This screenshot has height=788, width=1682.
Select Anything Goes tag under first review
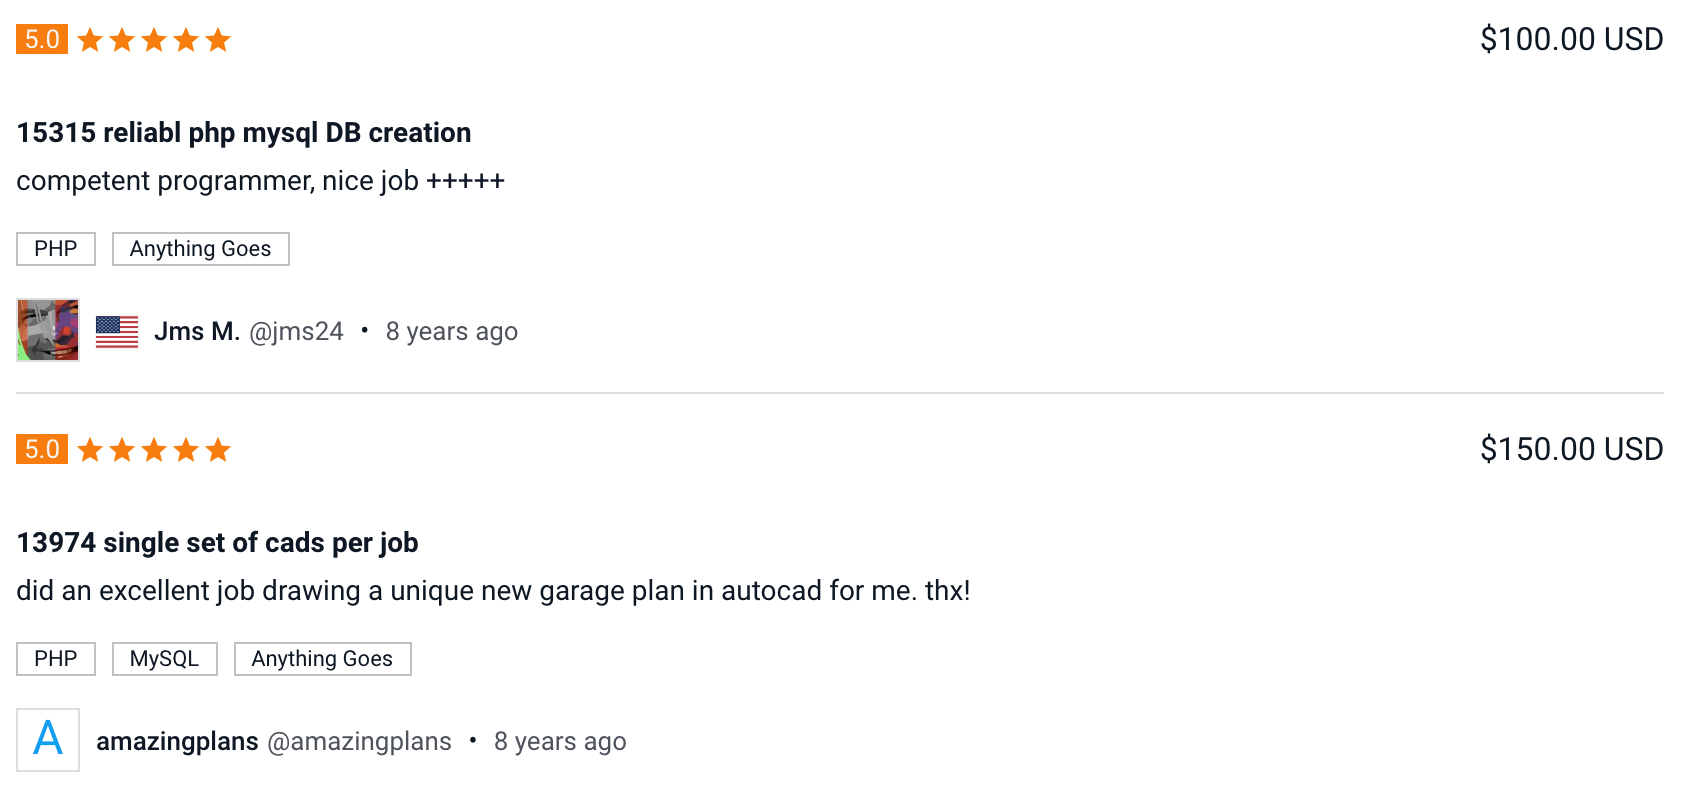point(201,249)
